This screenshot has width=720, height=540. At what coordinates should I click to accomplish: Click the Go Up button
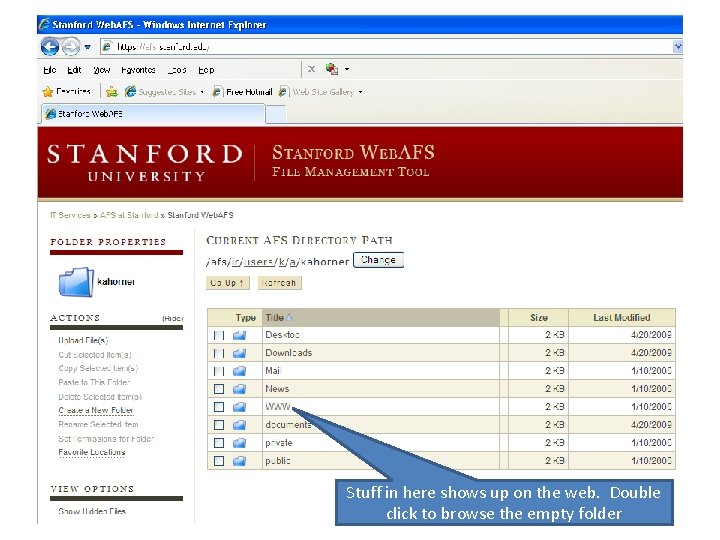tap(227, 283)
